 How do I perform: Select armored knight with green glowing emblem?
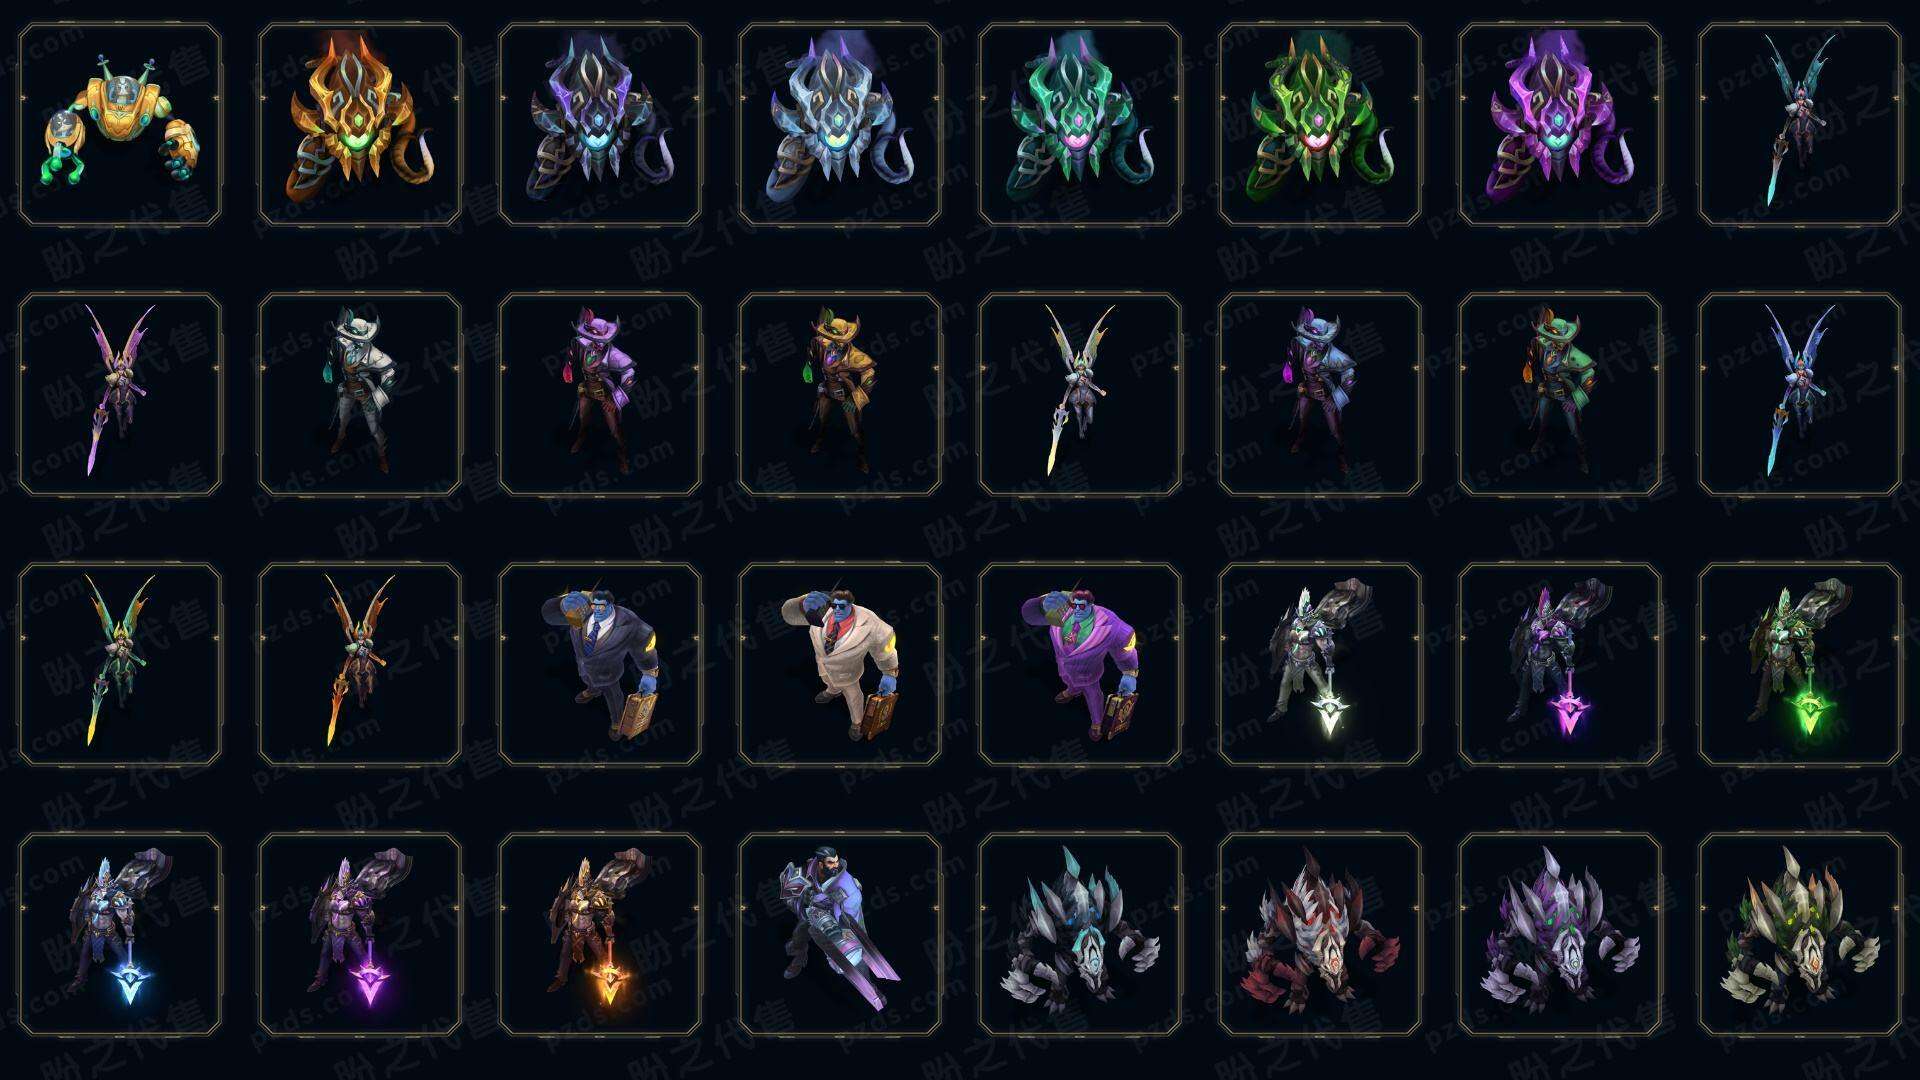click(1800, 664)
